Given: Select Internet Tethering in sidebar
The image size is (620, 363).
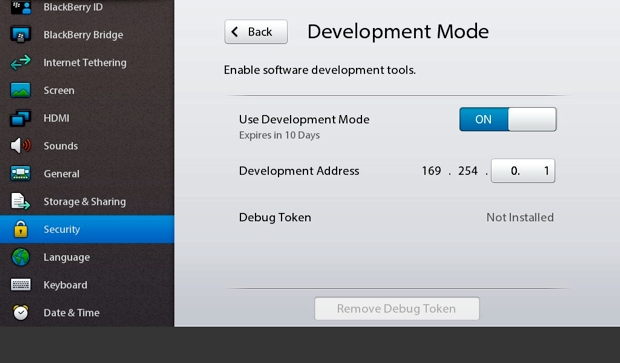Looking at the screenshot, I should [85, 62].
